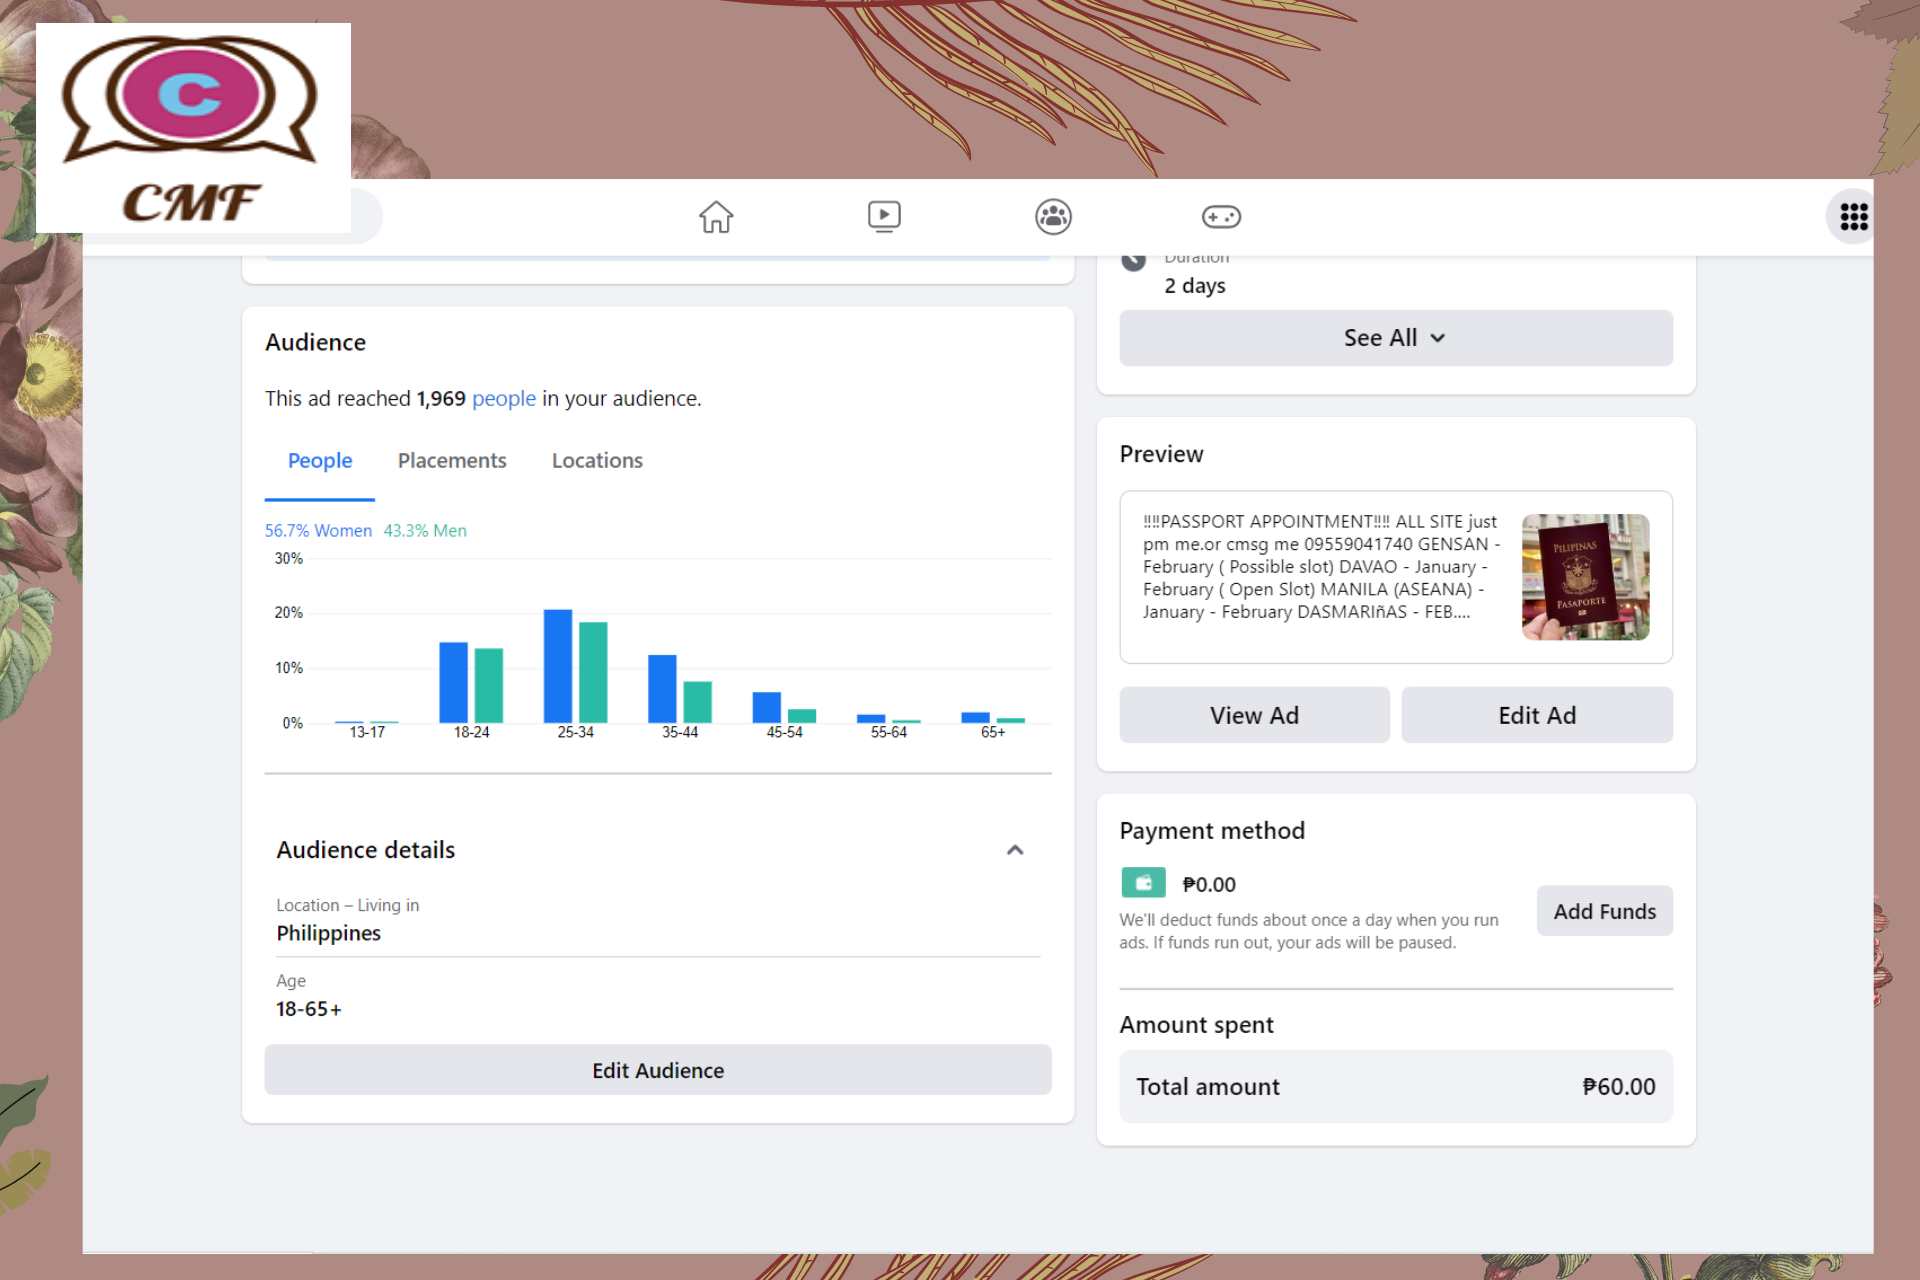This screenshot has height=1280, width=1920.
Task: Expand the See All dropdown
Action: [x=1395, y=338]
